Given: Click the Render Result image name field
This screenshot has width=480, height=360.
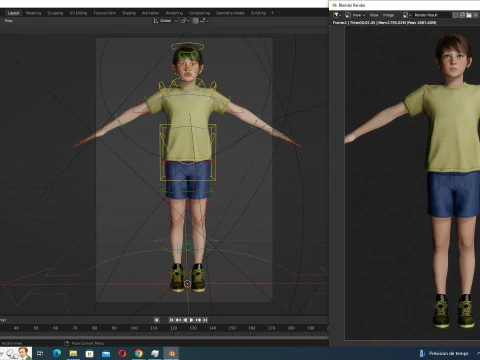Looking at the screenshot, I should (x=432, y=15).
